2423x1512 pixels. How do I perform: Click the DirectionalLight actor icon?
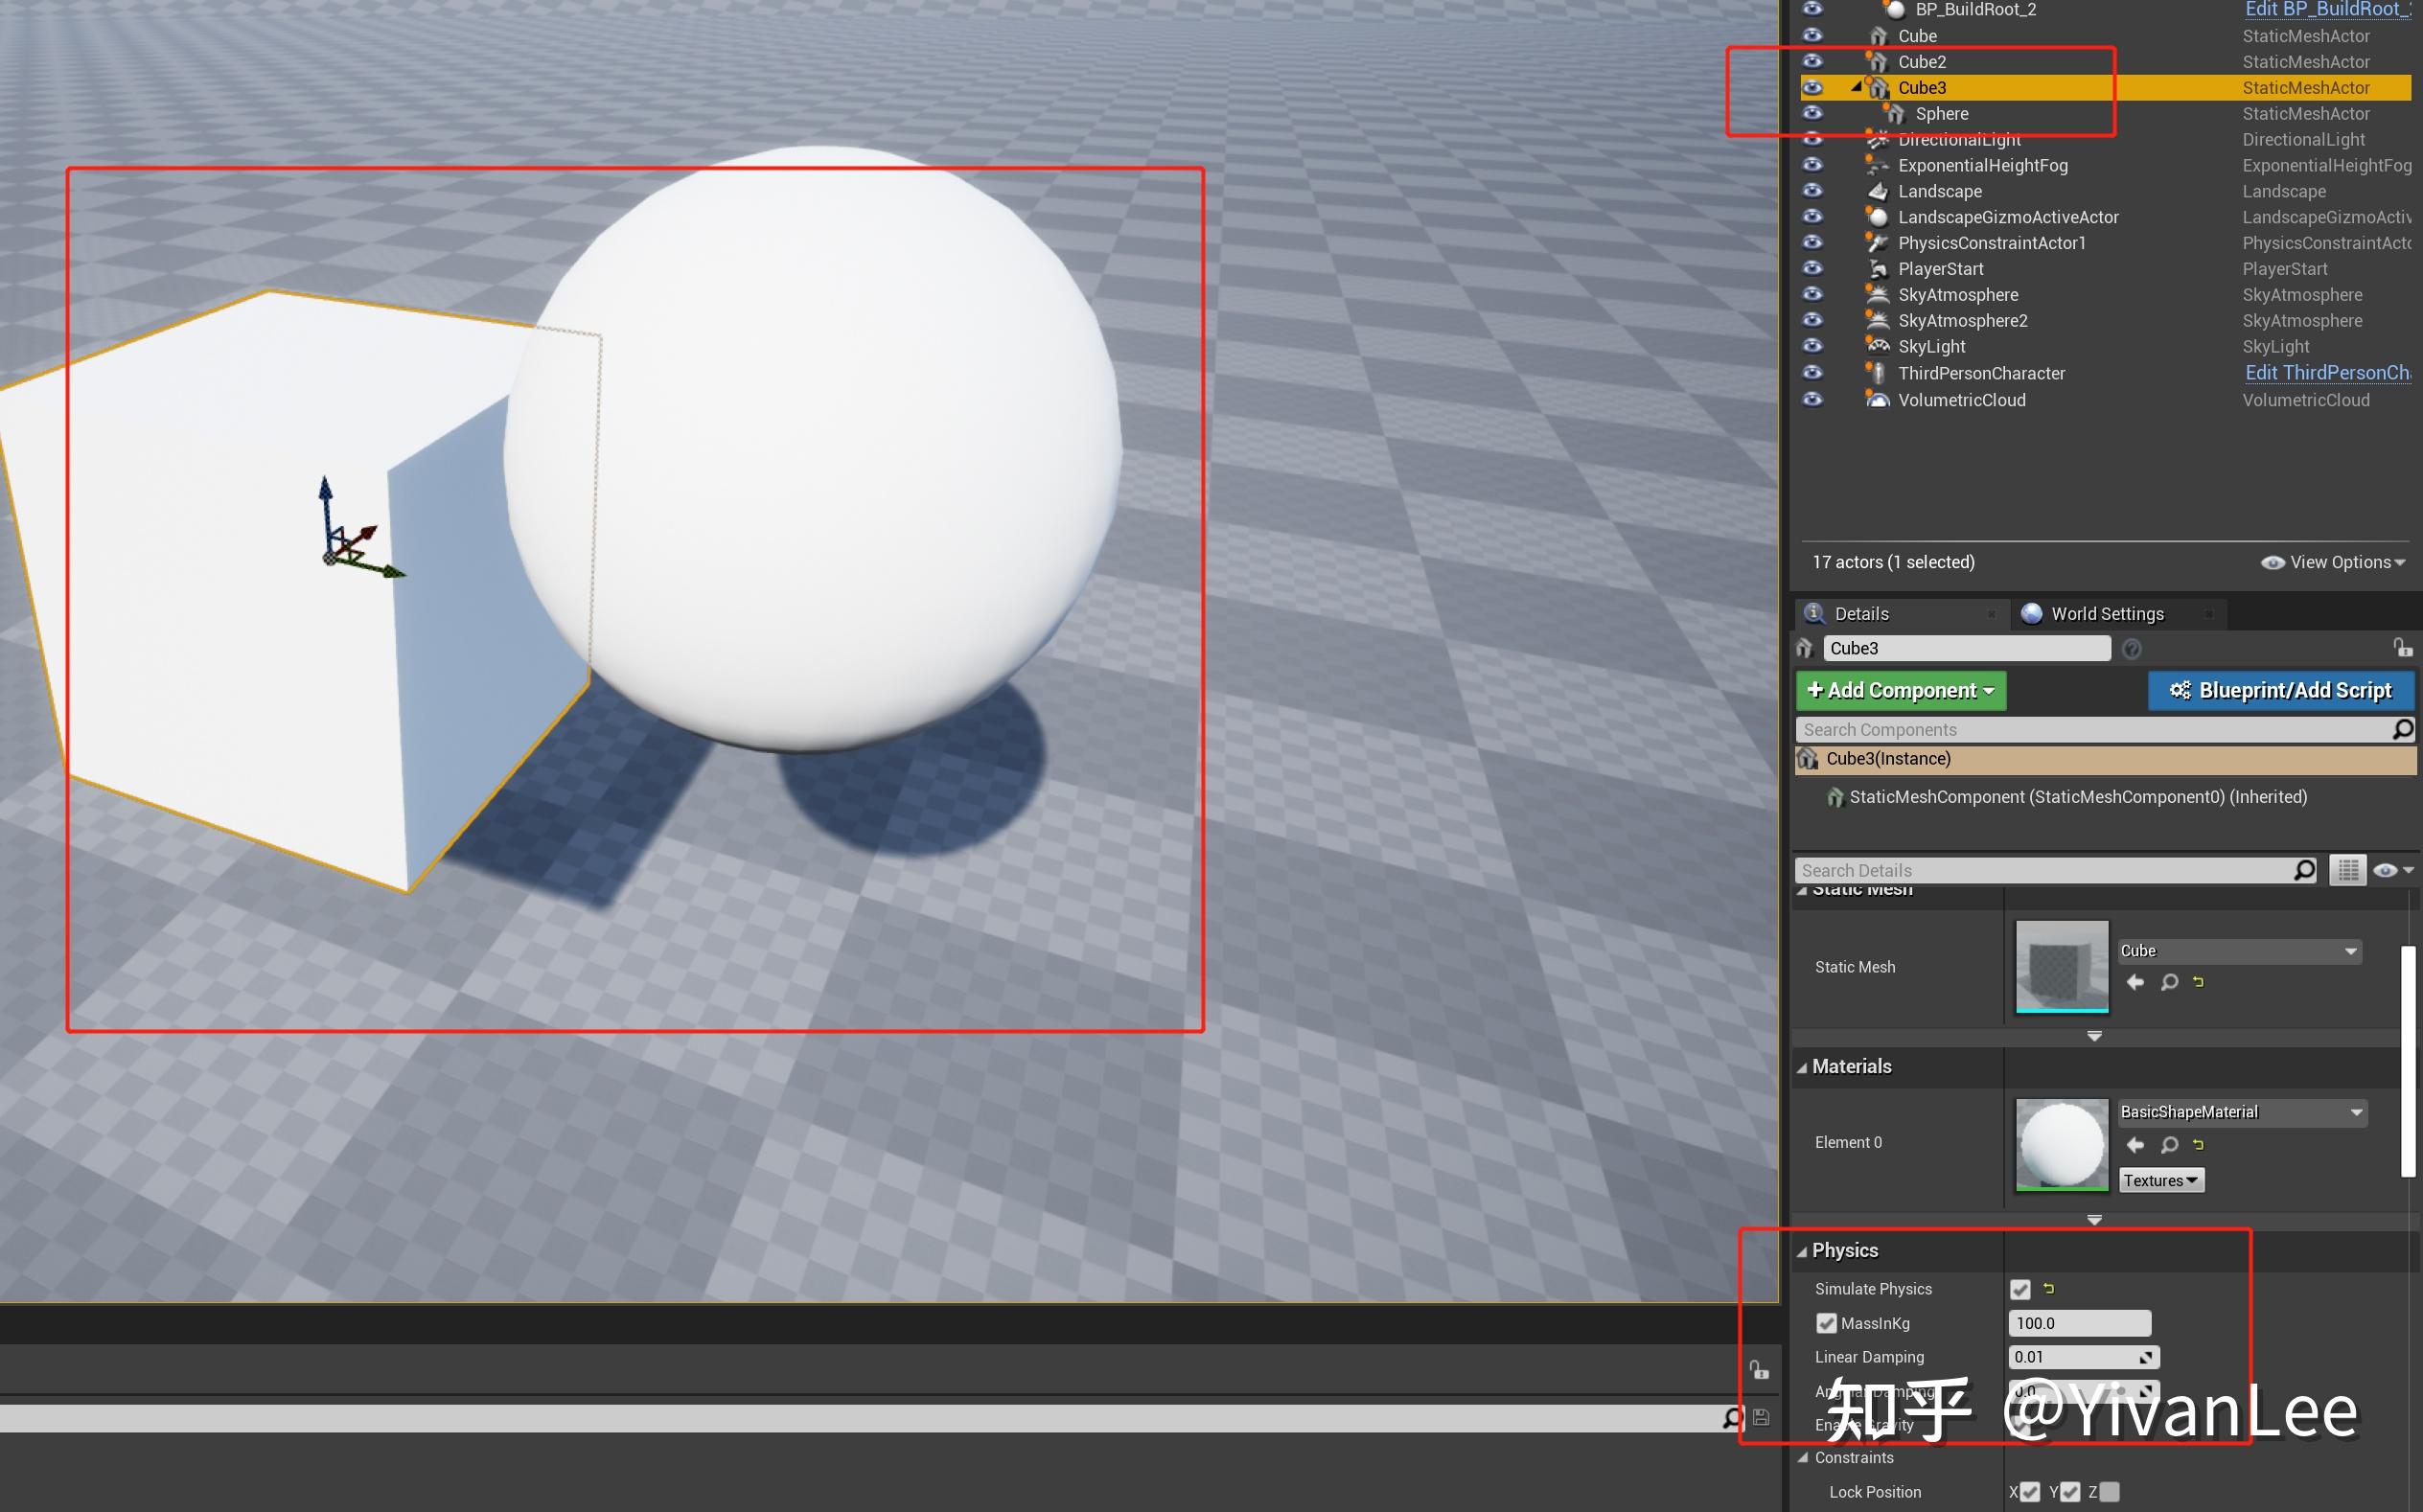point(1878,139)
